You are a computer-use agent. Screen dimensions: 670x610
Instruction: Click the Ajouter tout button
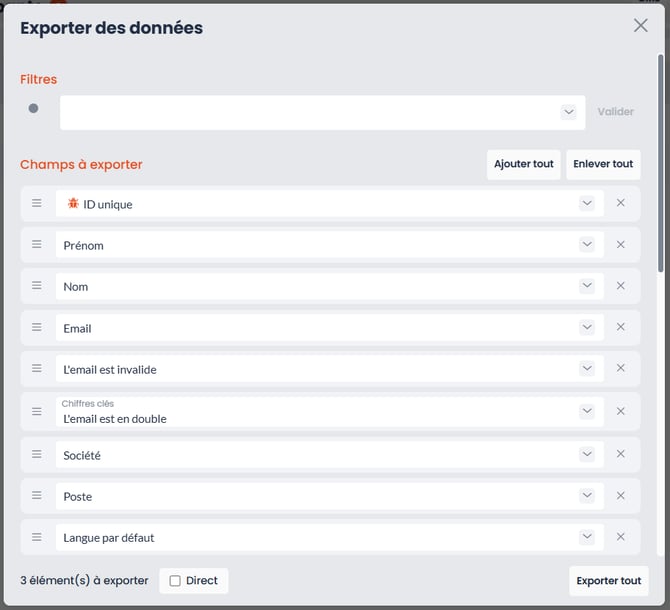(x=523, y=164)
